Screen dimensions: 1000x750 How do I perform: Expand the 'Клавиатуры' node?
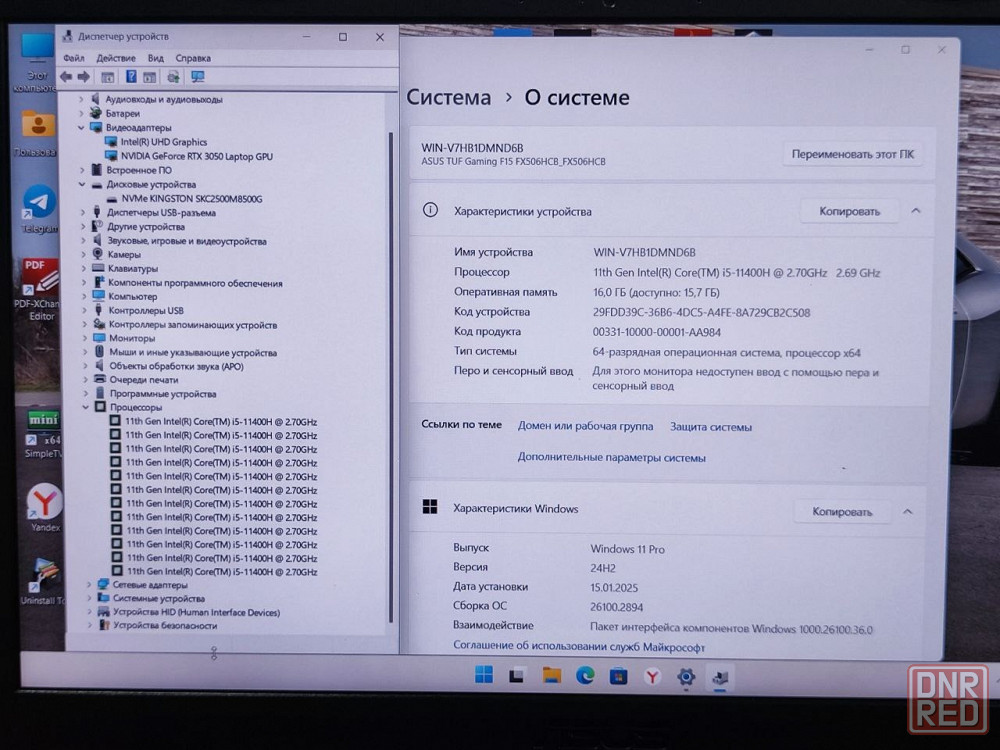84,268
